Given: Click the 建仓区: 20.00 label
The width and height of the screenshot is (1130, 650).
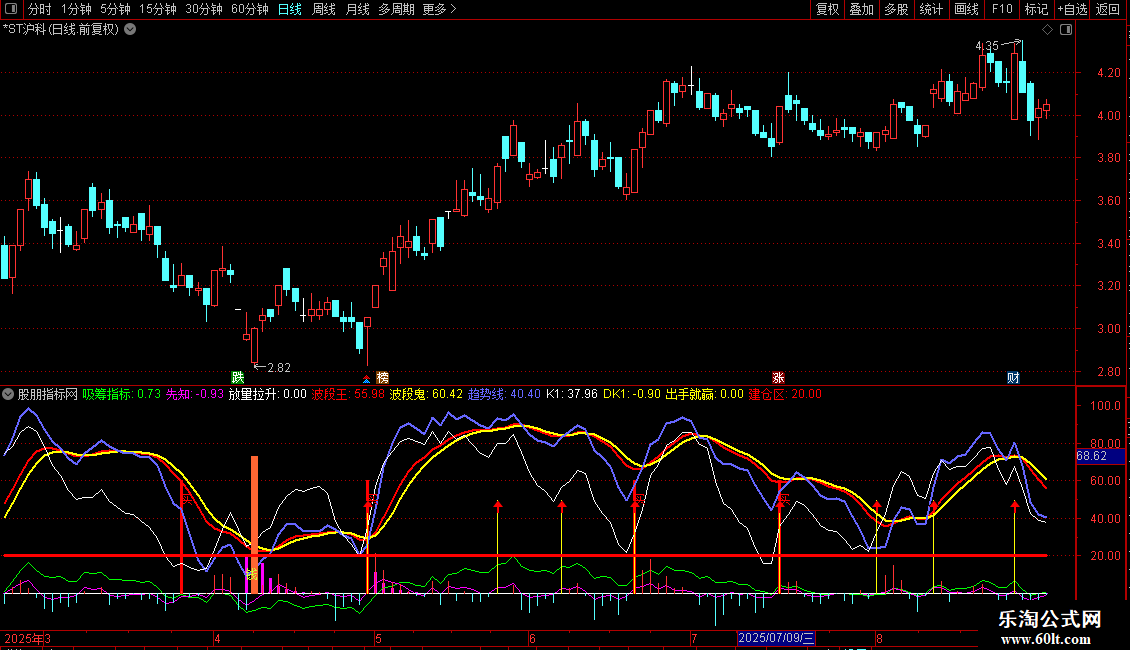Looking at the screenshot, I should tap(785, 394).
